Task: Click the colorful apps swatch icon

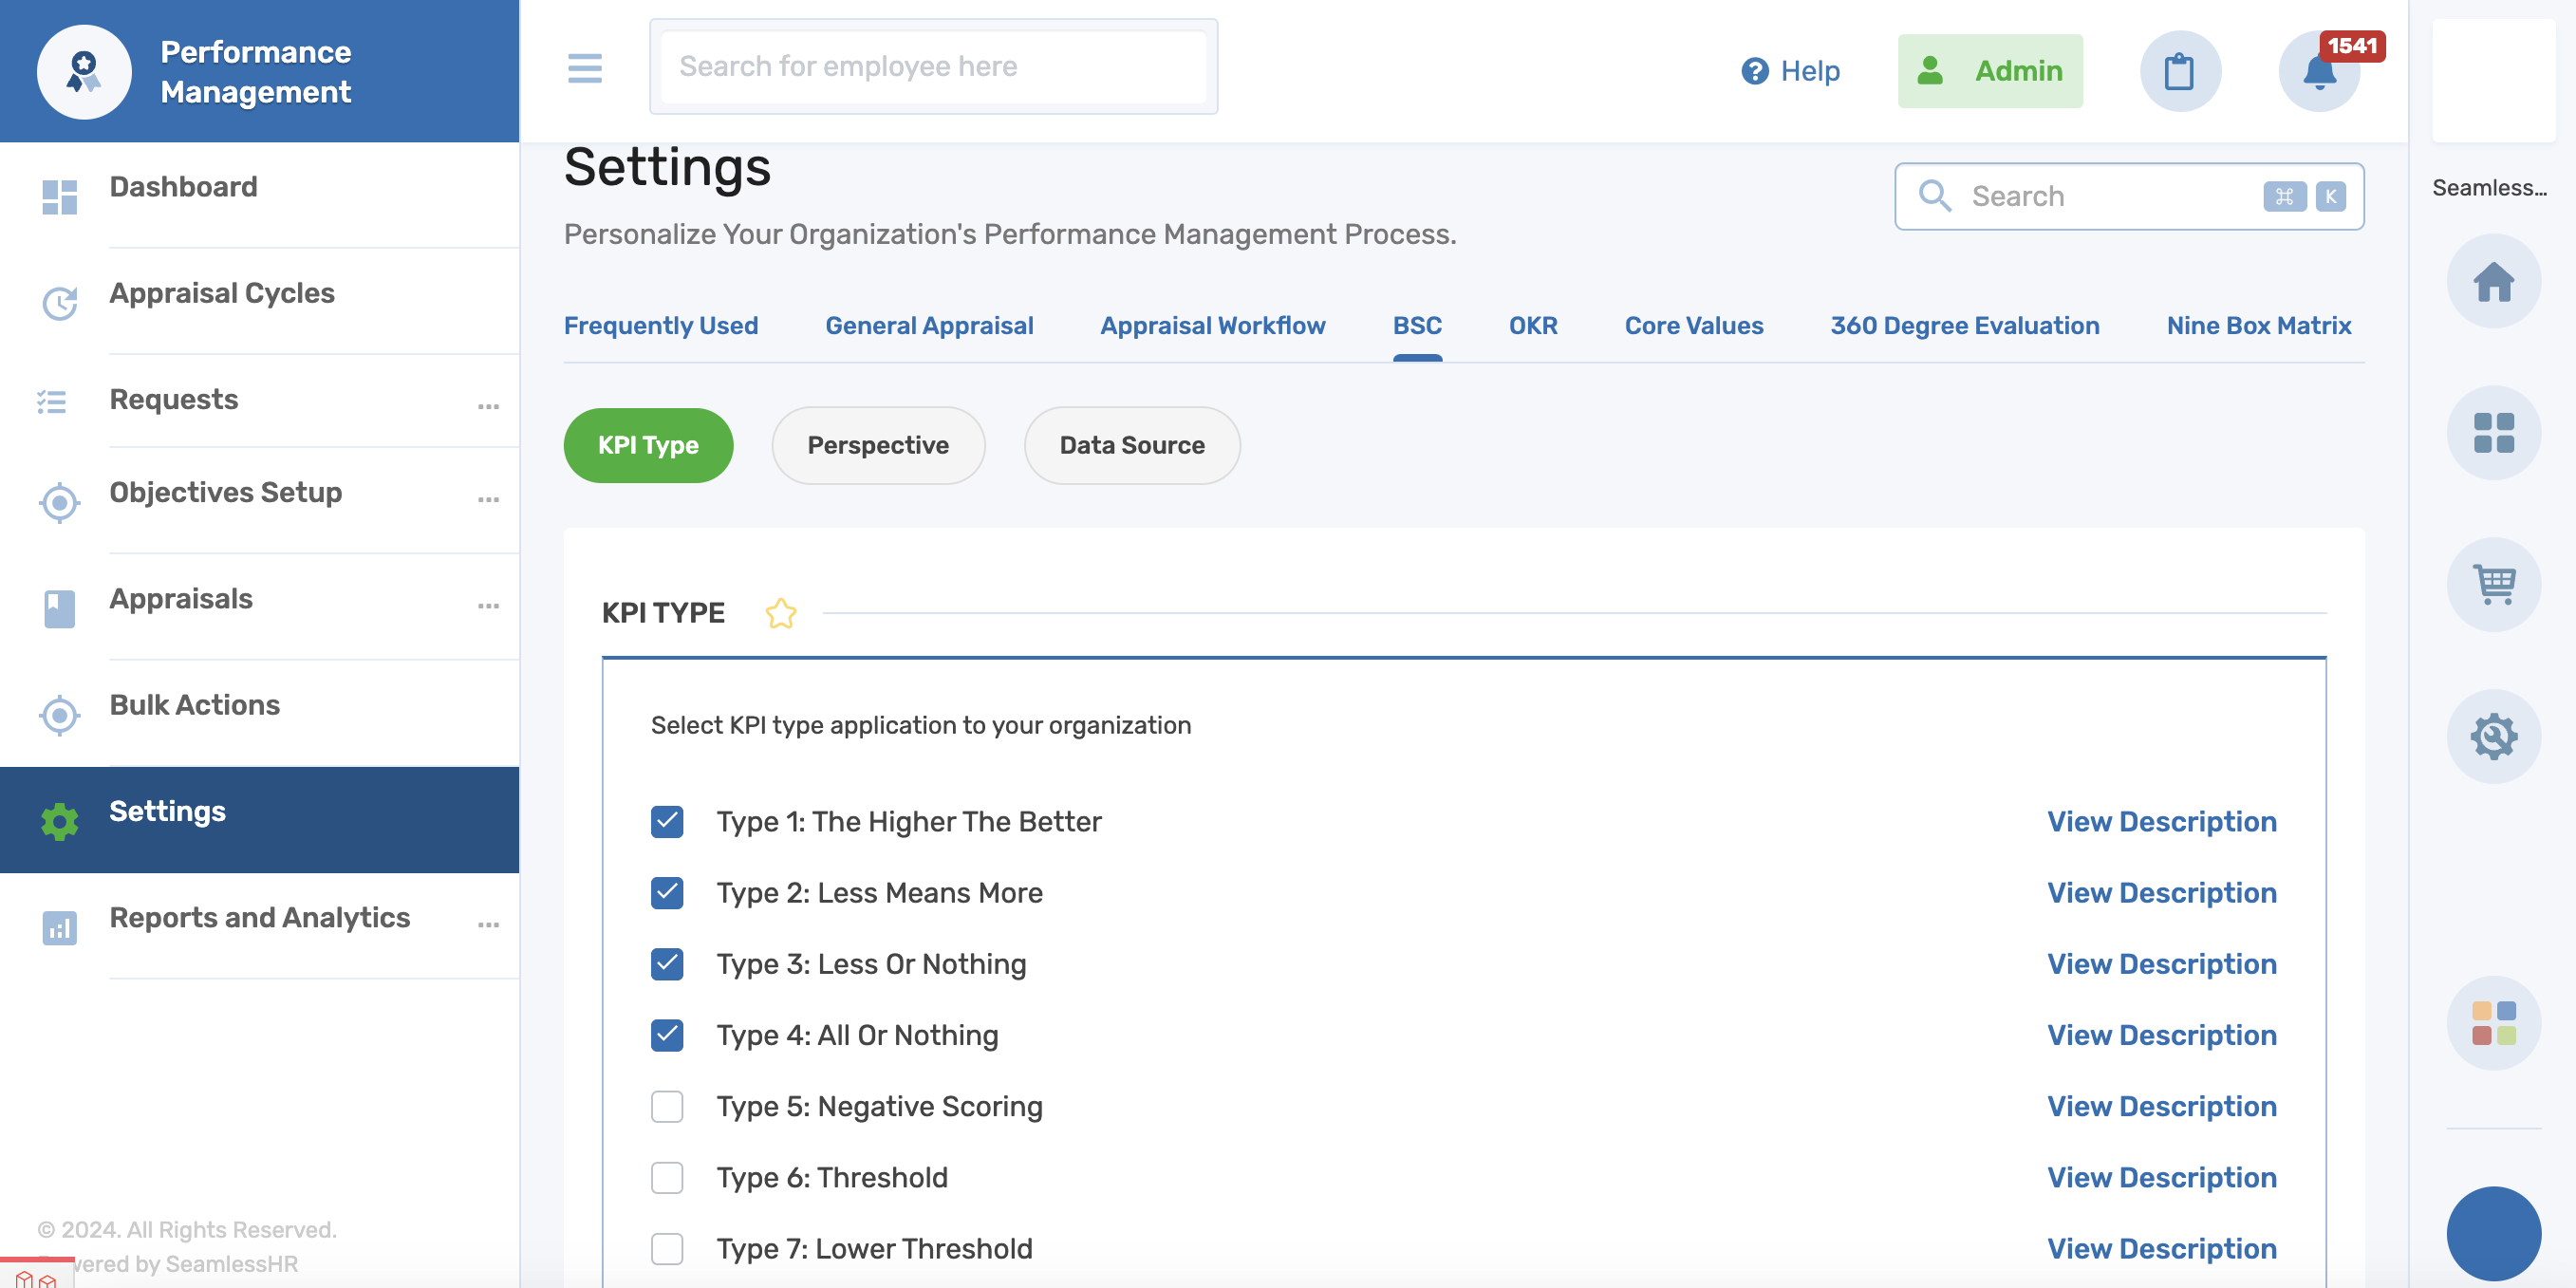Action: pos(2493,1023)
